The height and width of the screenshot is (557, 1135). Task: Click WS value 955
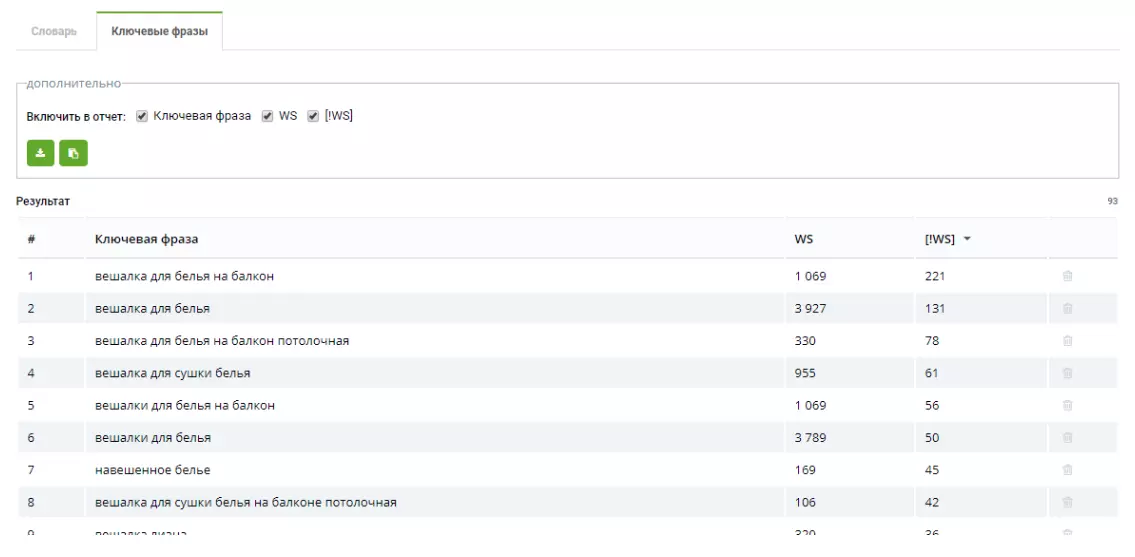point(805,373)
